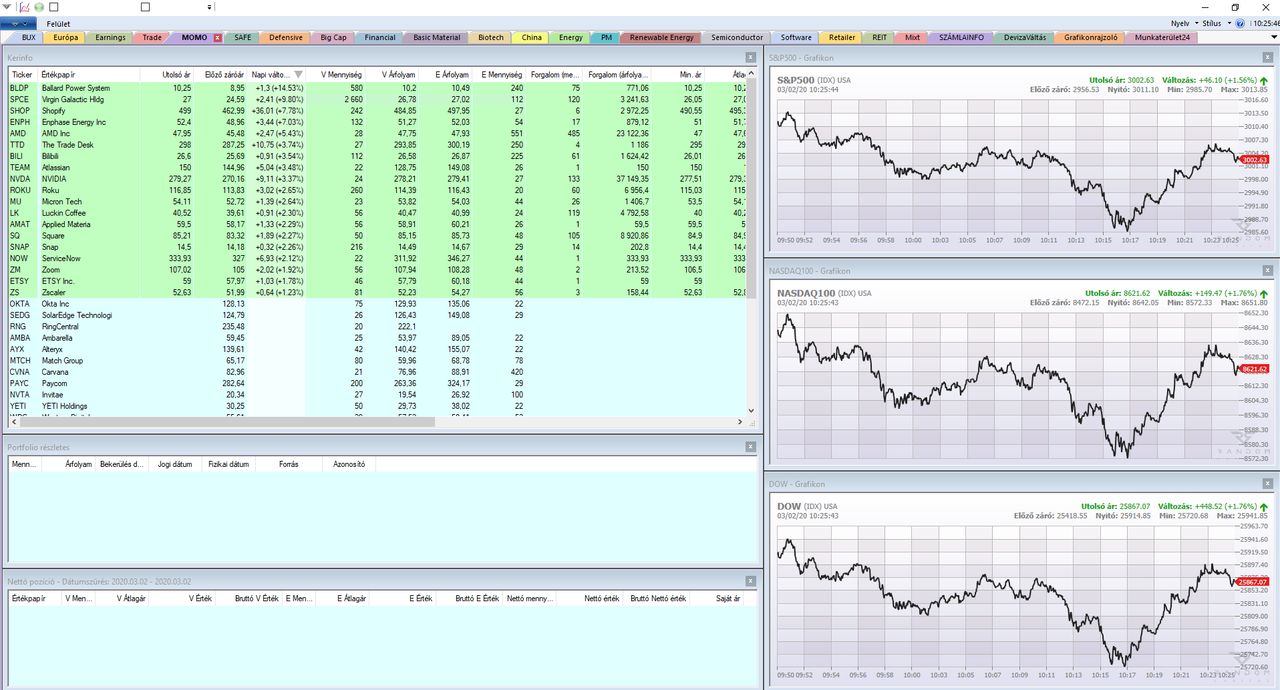Open the blue application menu button
The height and width of the screenshot is (690, 1280).
pos(19,23)
